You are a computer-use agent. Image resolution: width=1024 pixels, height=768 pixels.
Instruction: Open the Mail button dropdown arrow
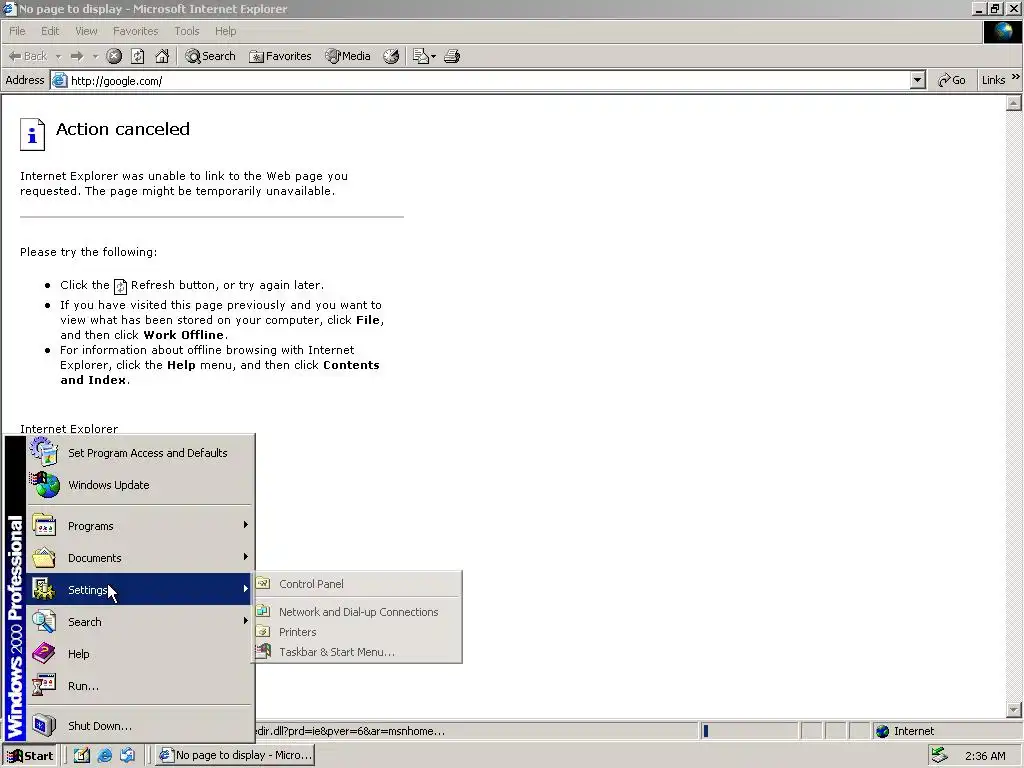433,57
